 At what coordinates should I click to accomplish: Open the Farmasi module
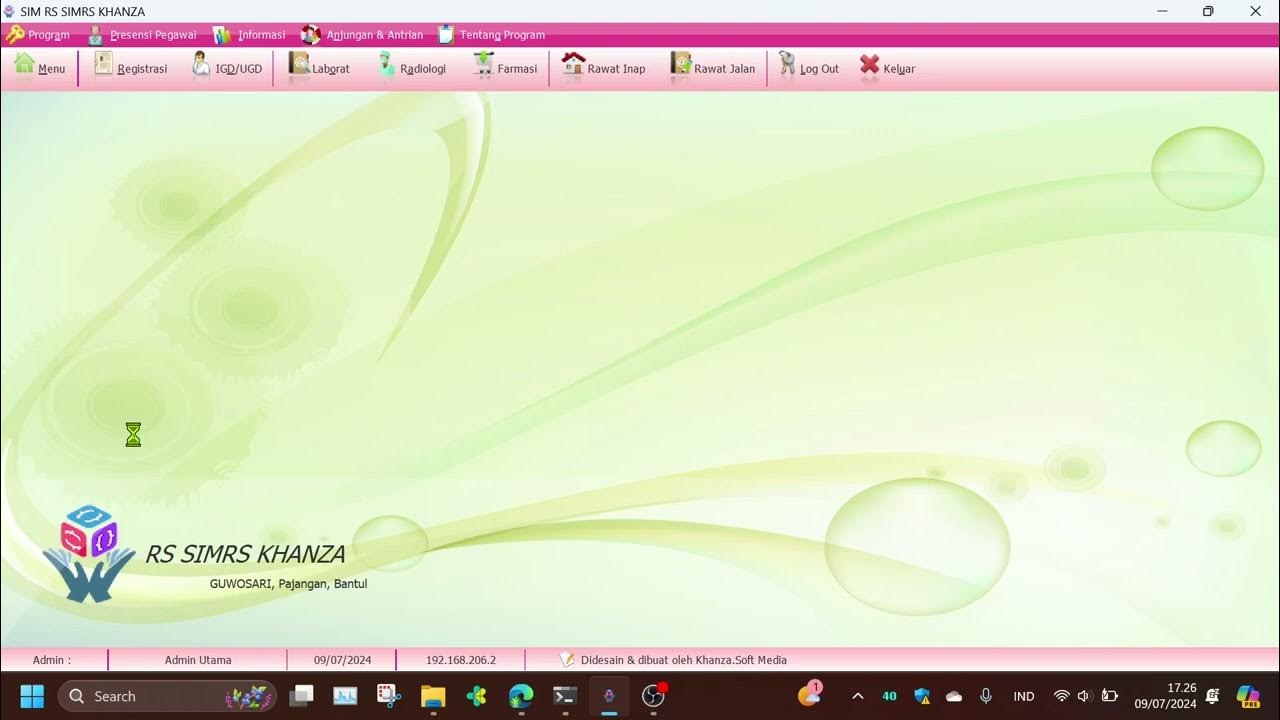pyautogui.click(x=505, y=68)
